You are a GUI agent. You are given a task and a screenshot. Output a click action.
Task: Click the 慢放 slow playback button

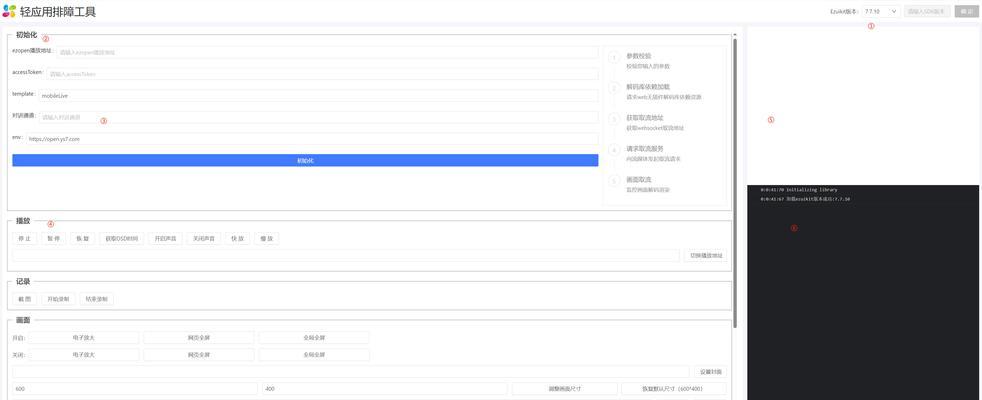[267, 238]
